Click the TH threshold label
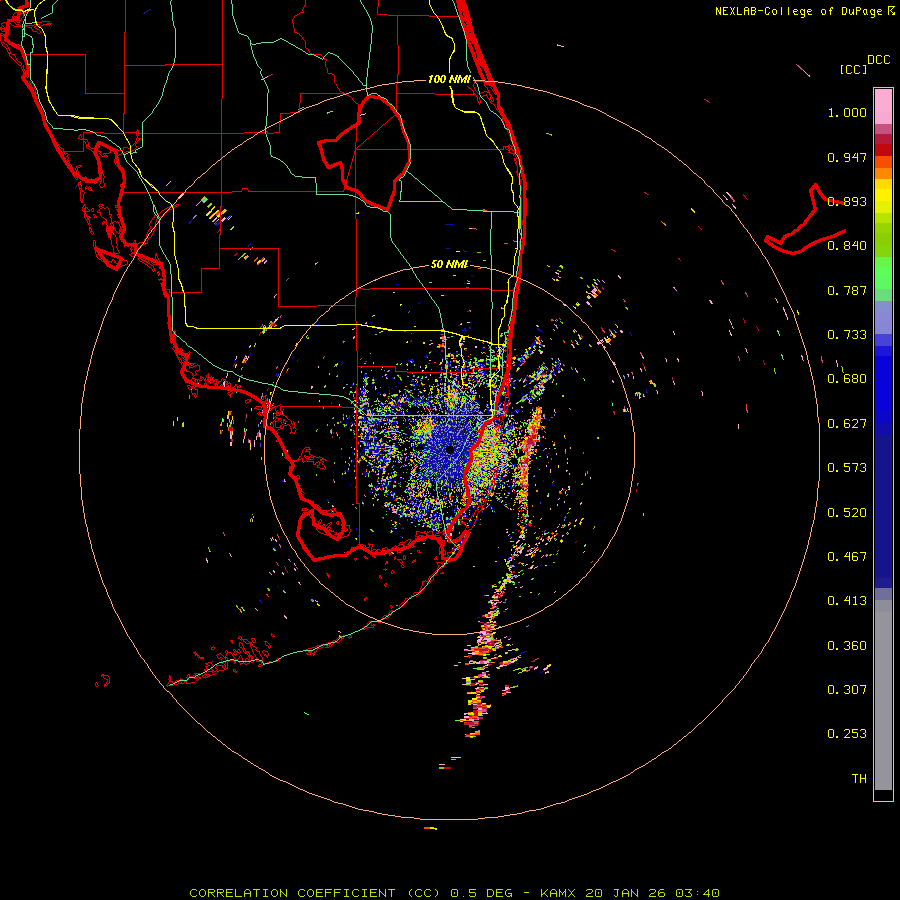The height and width of the screenshot is (900, 900). 859,779
